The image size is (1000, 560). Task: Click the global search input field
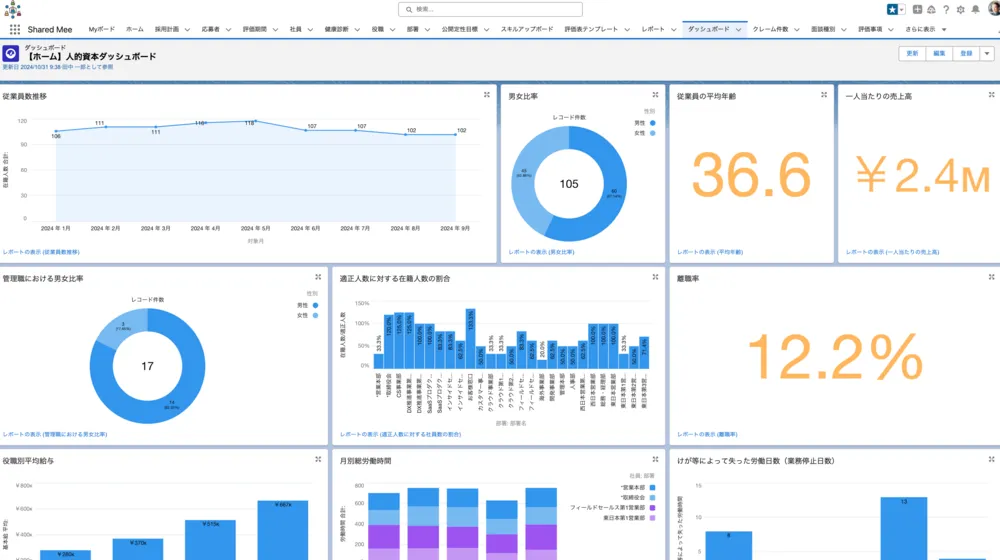(504, 9)
